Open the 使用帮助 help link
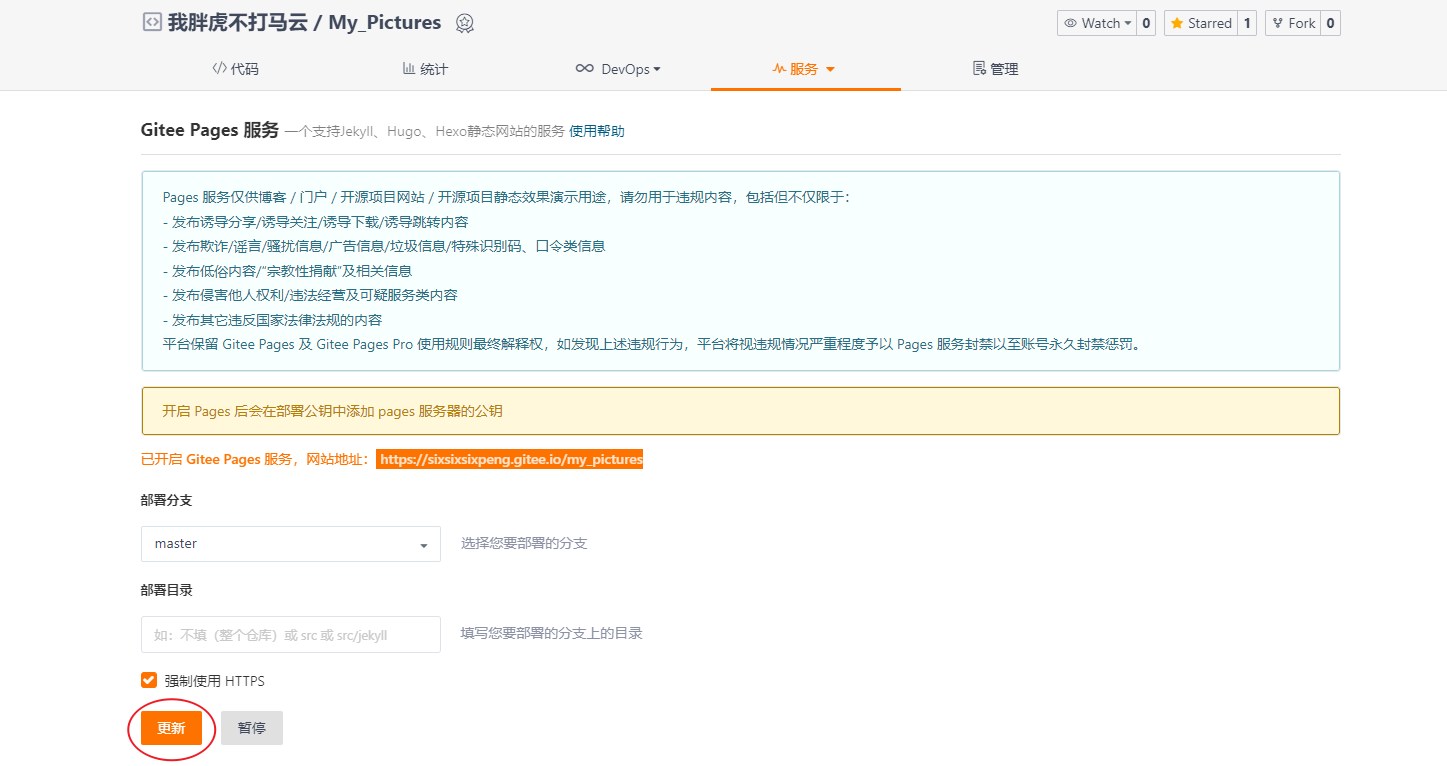The width and height of the screenshot is (1447, 766). click(597, 131)
